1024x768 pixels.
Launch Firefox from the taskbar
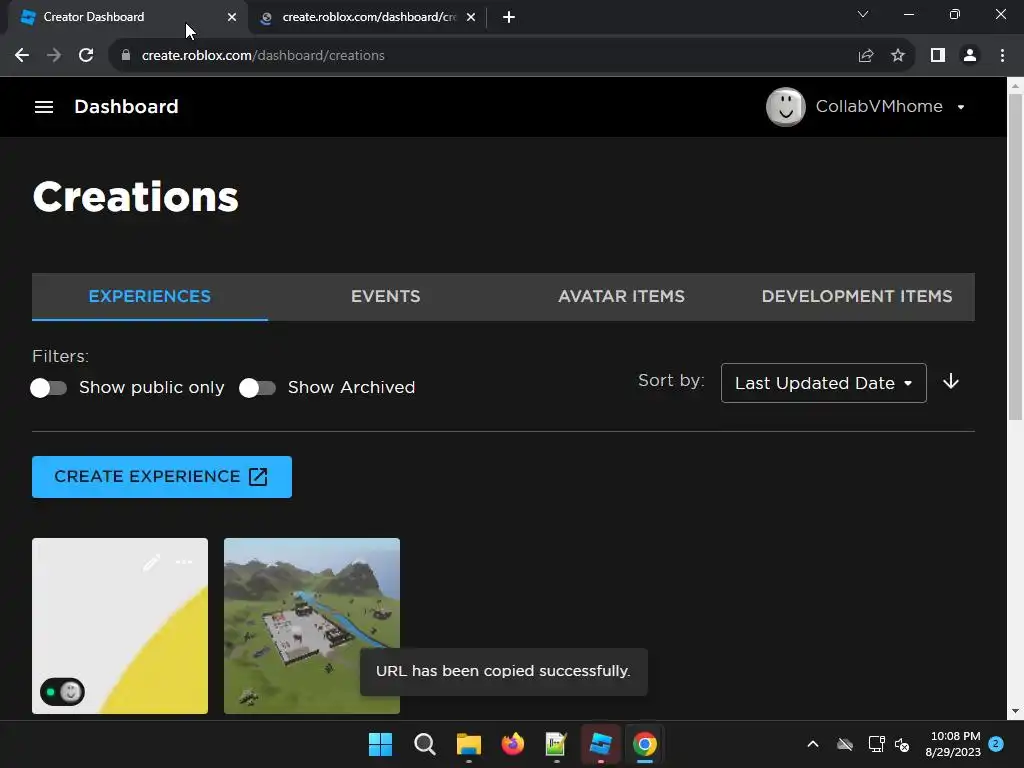point(513,744)
